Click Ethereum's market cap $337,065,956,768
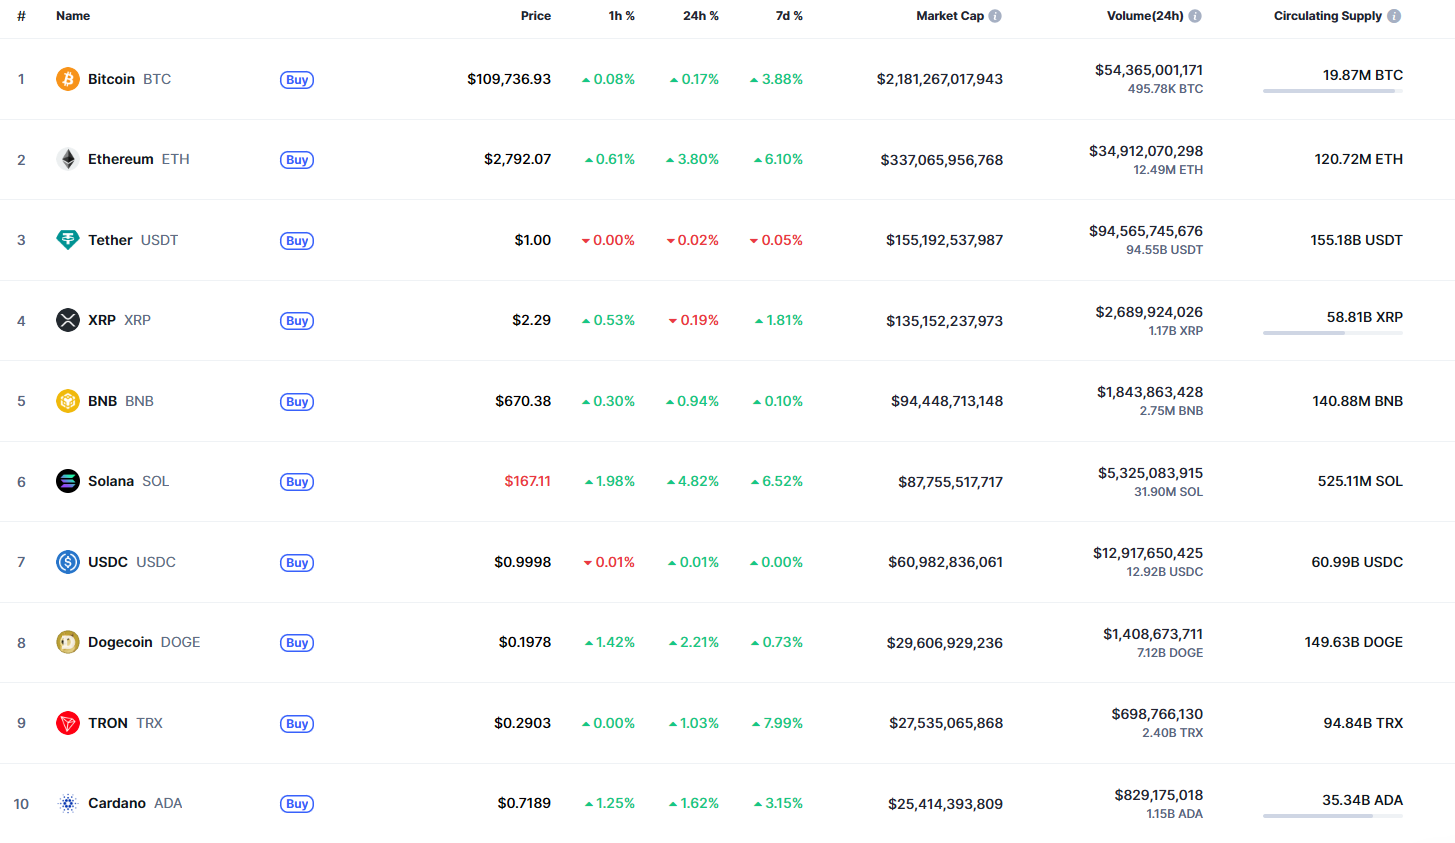 point(942,160)
